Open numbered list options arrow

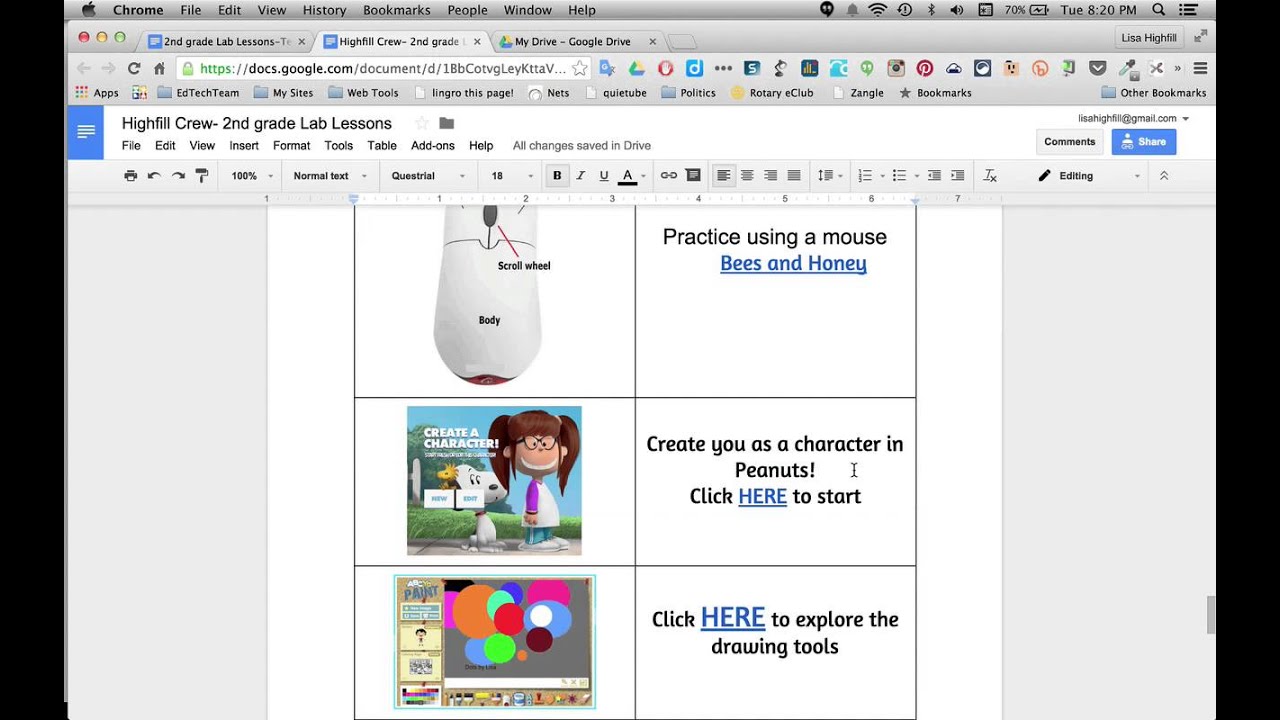click(x=882, y=176)
